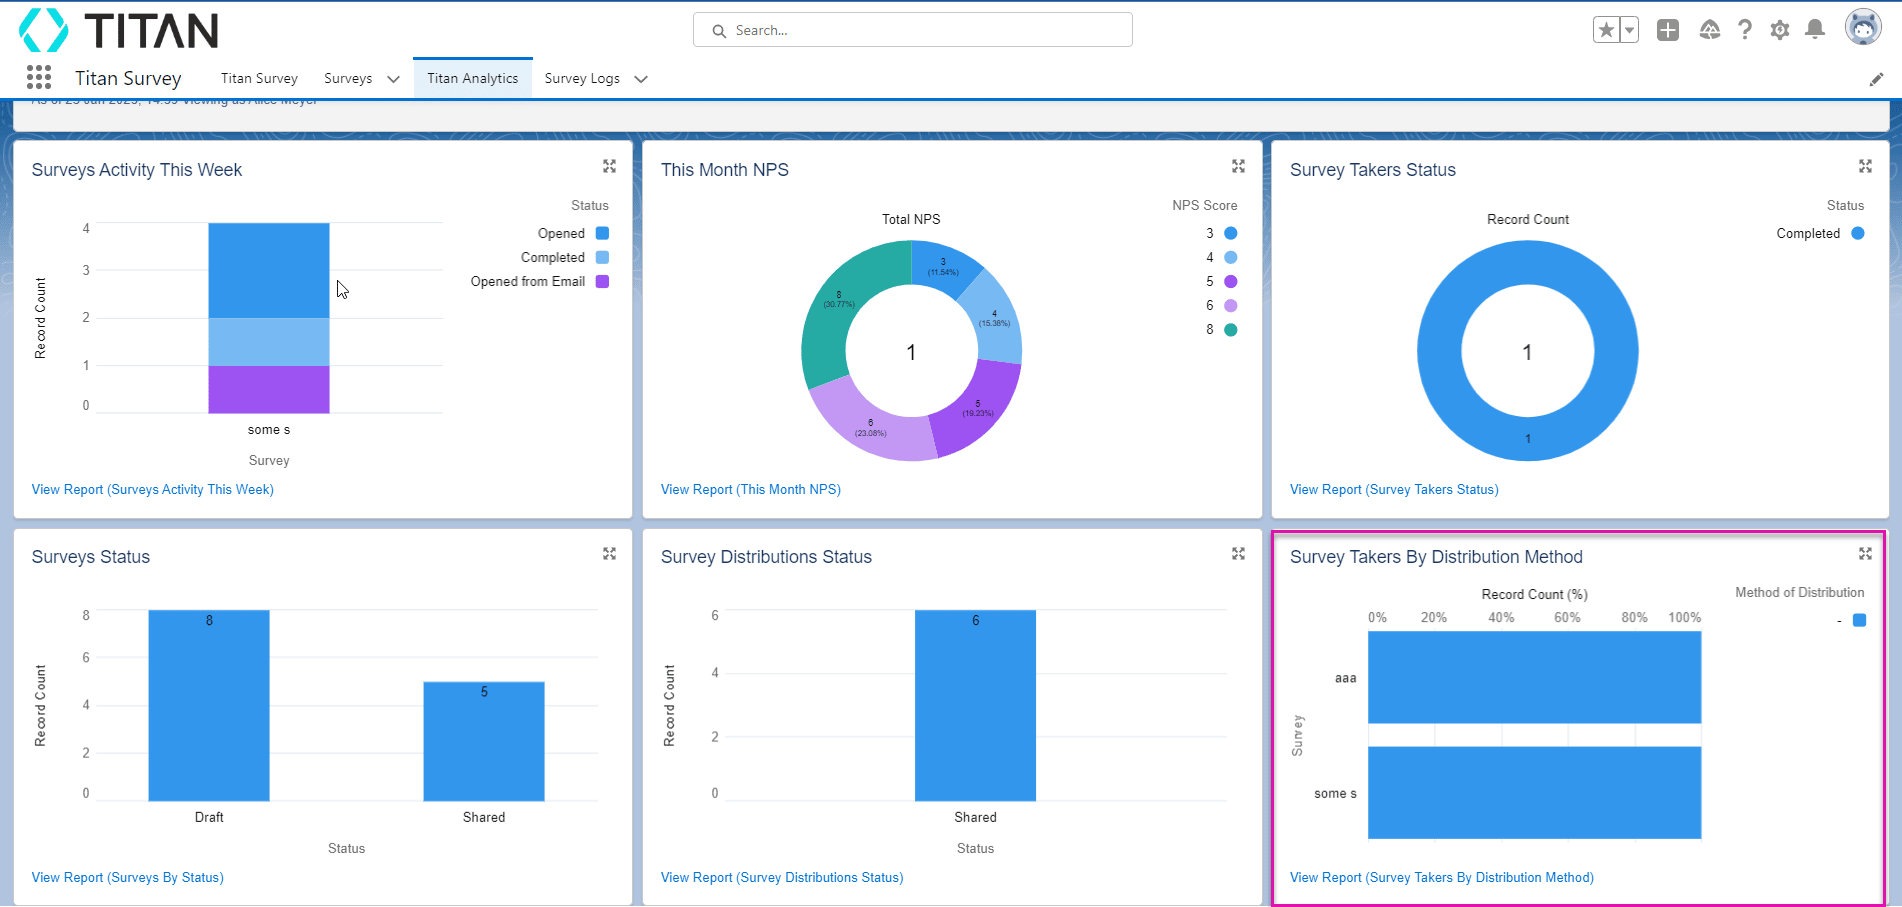Open the Global Actions plus icon

click(x=1667, y=30)
